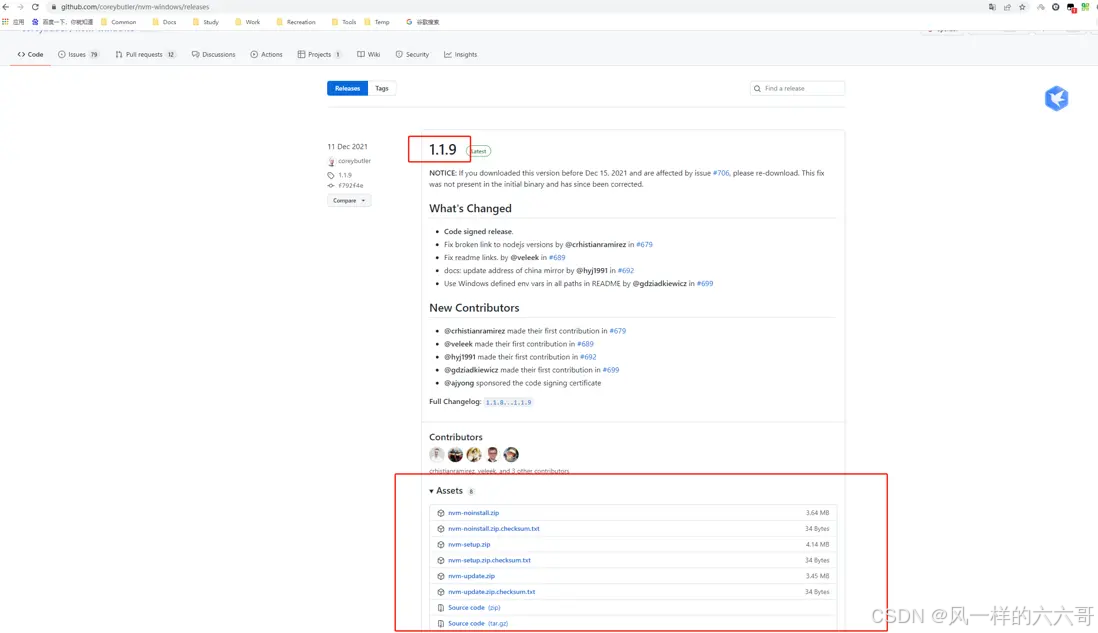
Task: Switch to the Tags view
Action: (382, 88)
